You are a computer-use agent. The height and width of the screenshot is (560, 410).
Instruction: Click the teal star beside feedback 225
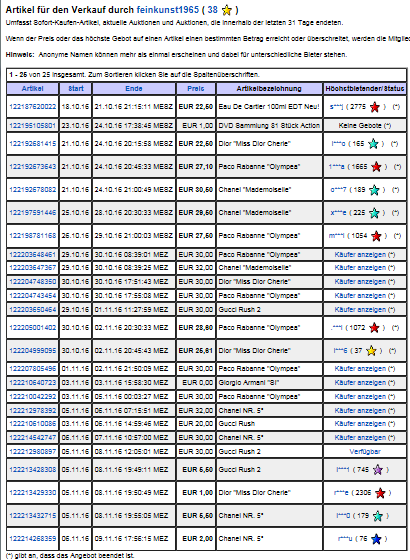coord(374,213)
